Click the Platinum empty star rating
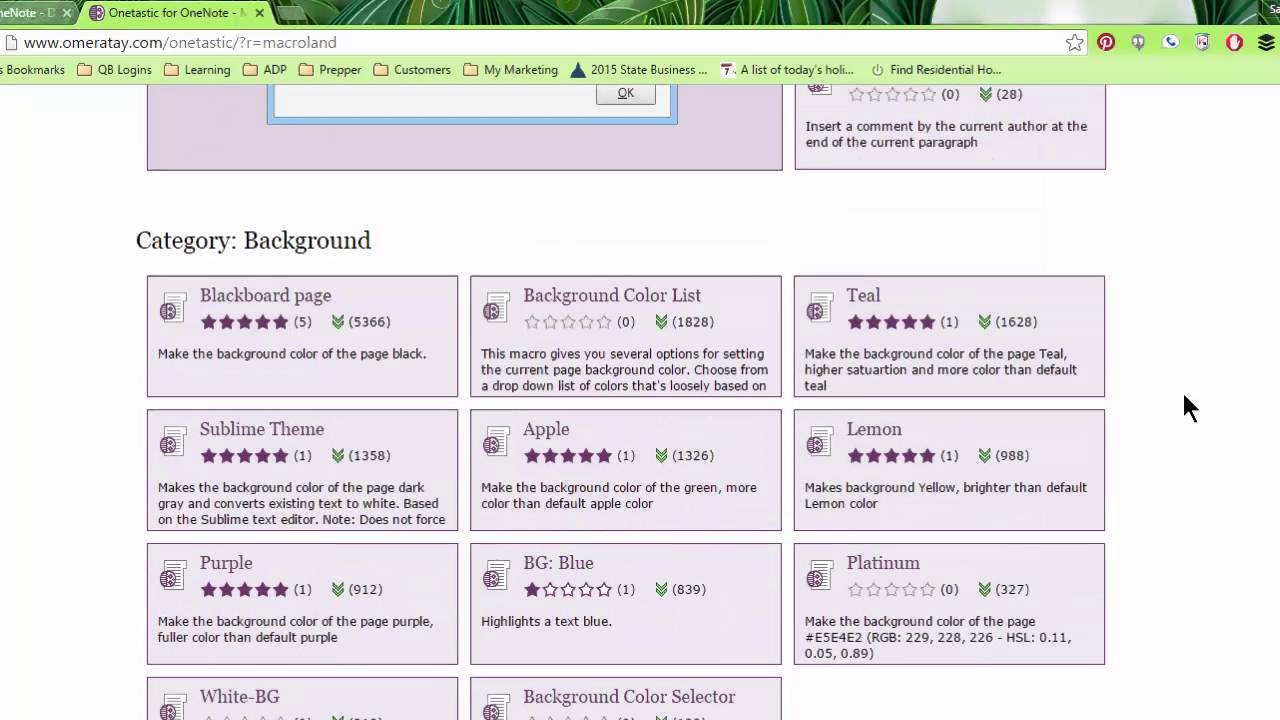 [891, 590]
